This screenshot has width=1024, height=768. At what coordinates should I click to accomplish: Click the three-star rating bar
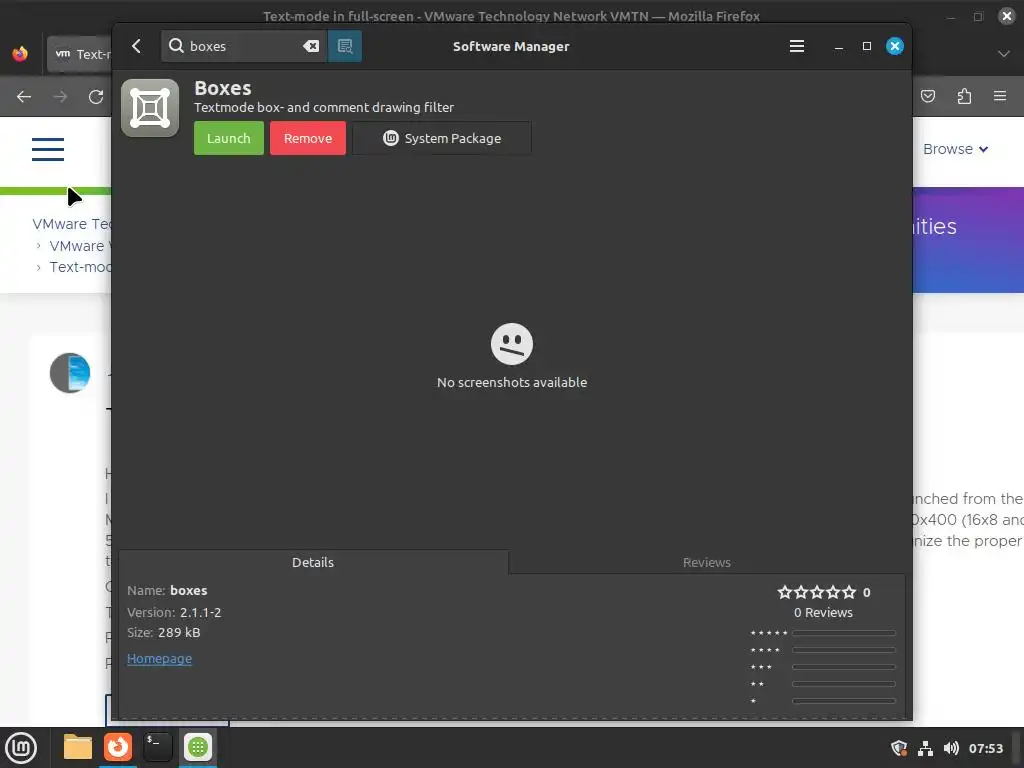844,667
